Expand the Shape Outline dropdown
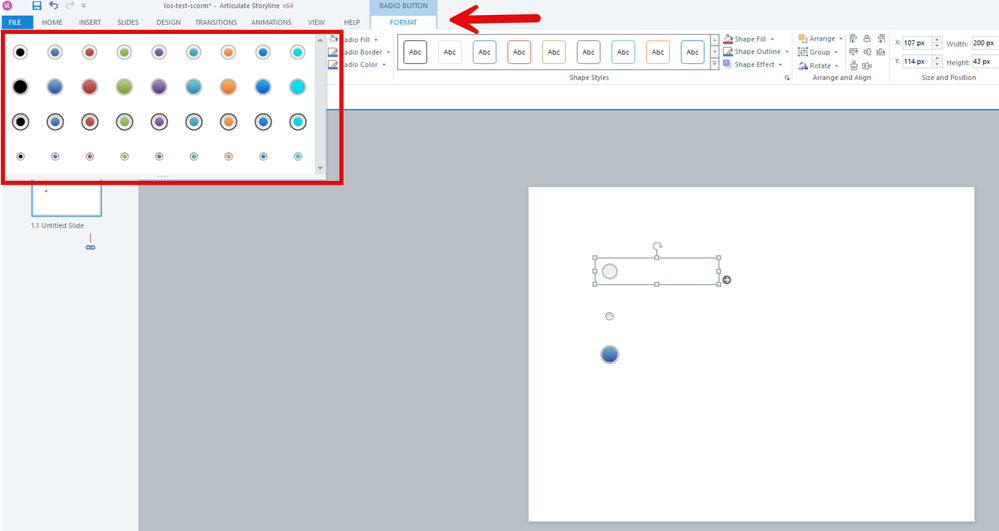Screen dimensions: 999x531 pos(756,52)
